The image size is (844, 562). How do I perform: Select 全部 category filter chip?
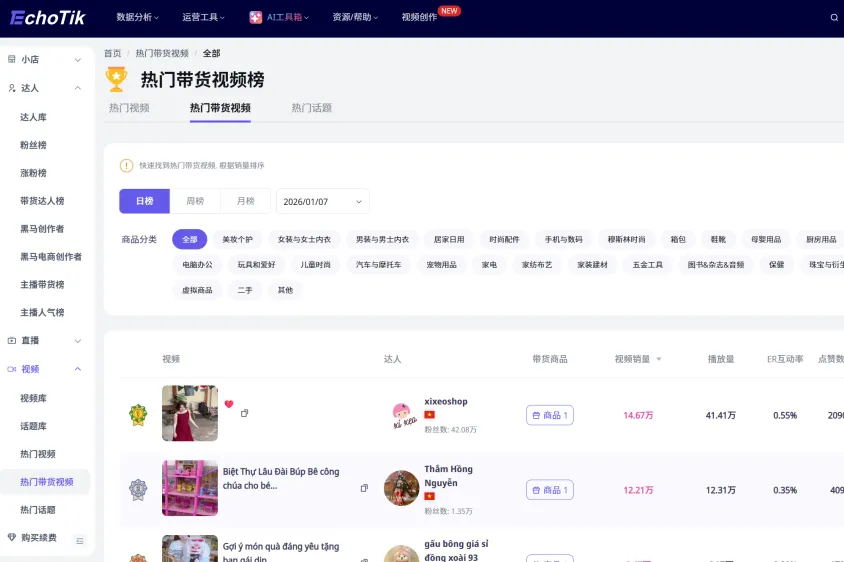[189, 239]
